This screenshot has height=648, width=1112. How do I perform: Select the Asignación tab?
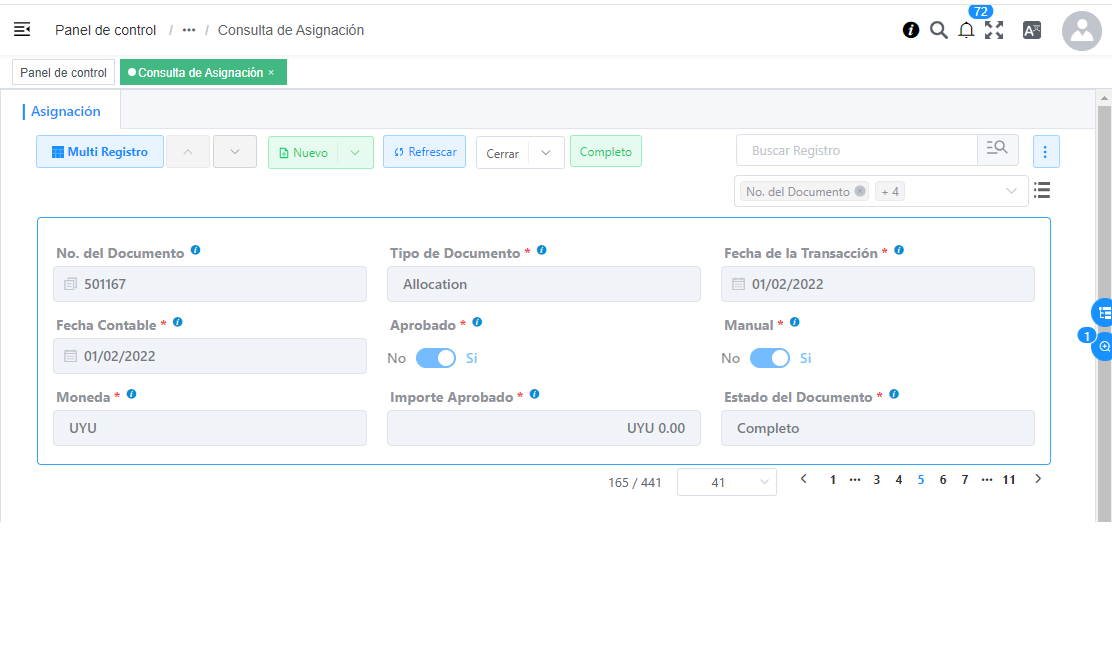(x=66, y=112)
